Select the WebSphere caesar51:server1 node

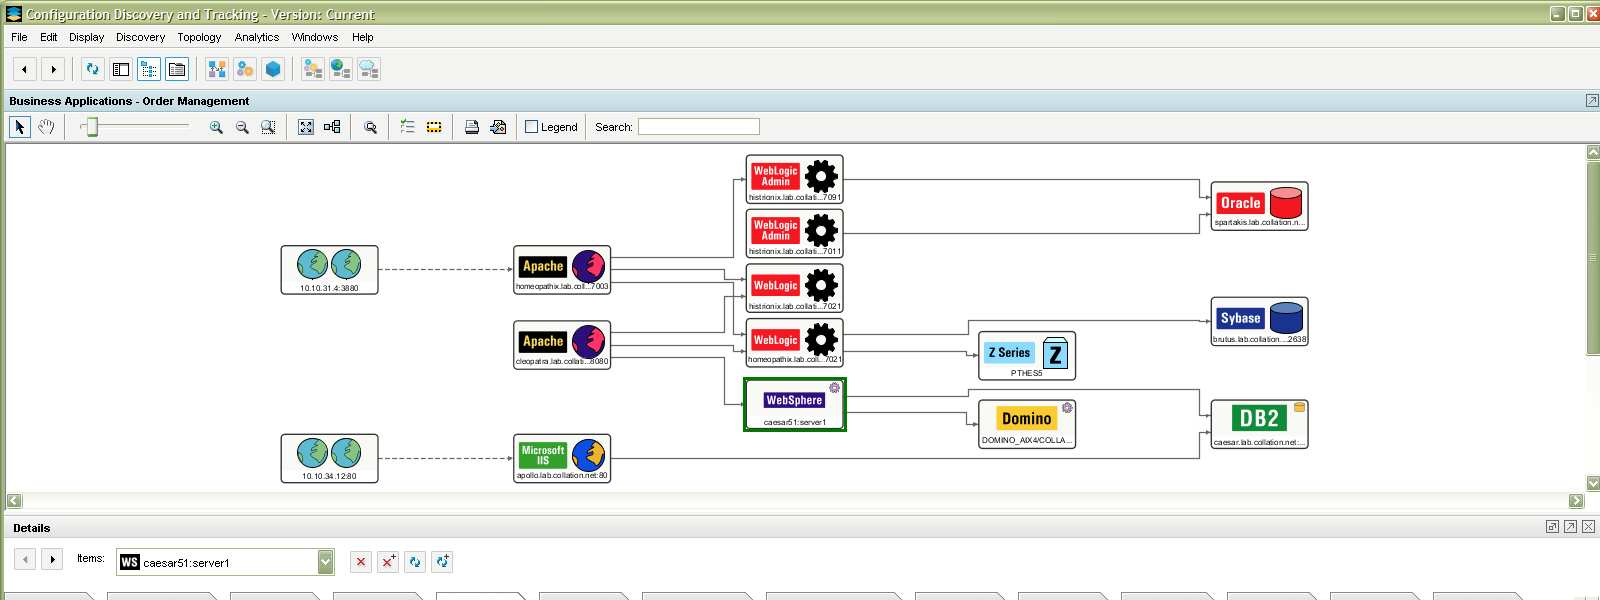(795, 405)
